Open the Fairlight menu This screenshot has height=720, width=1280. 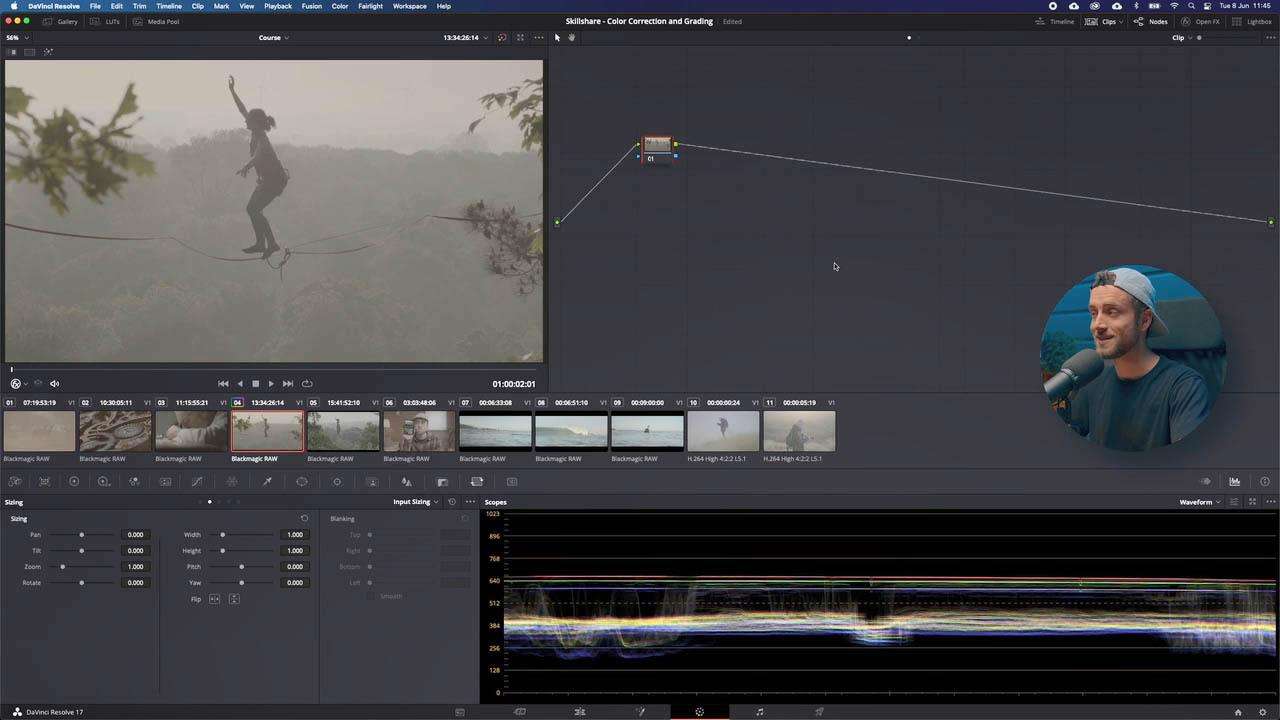pyautogui.click(x=370, y=6)
